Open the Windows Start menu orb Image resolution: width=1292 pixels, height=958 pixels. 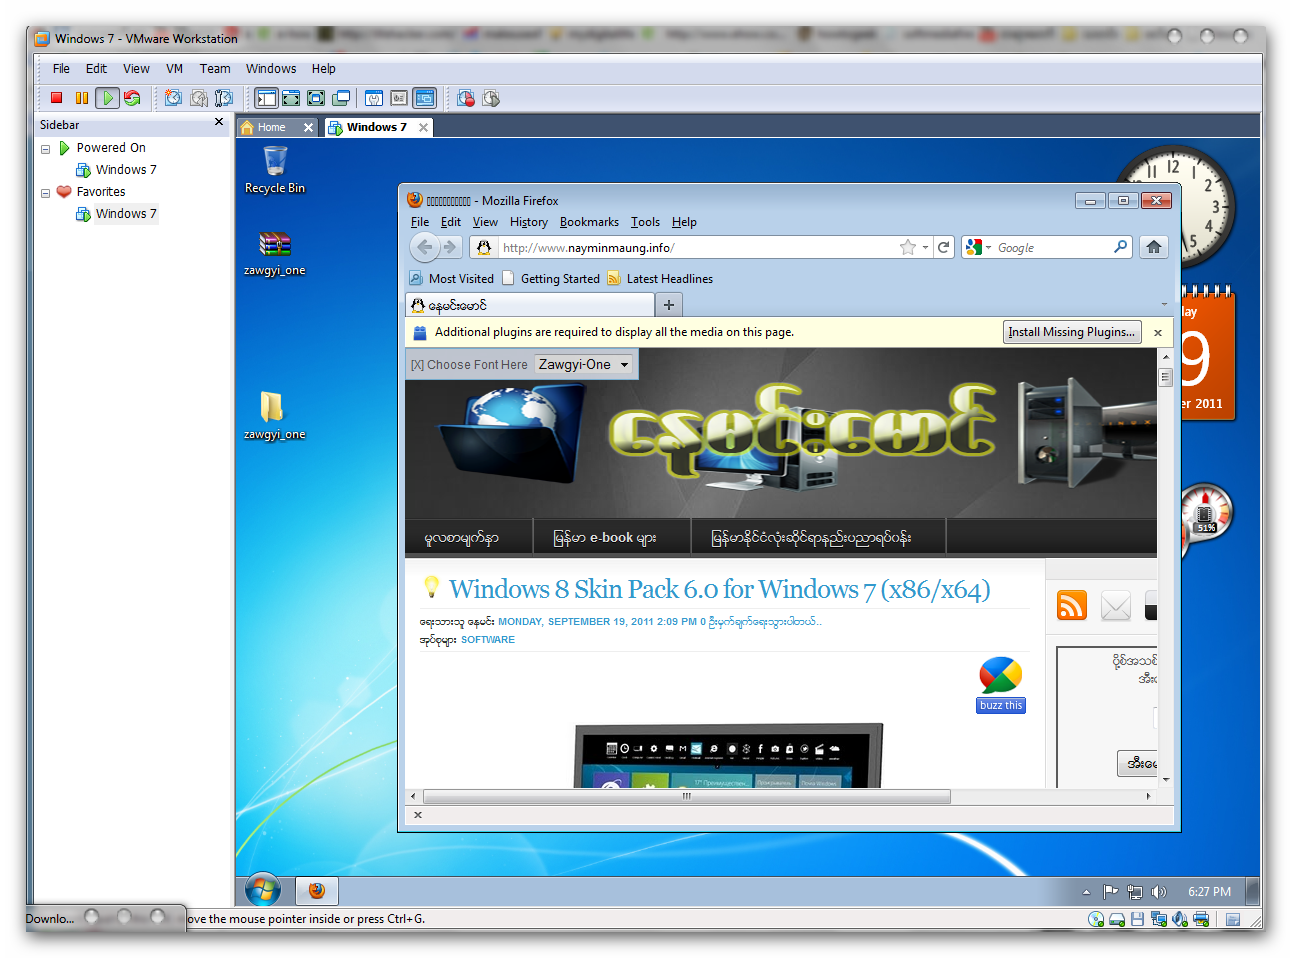point(263,889)
